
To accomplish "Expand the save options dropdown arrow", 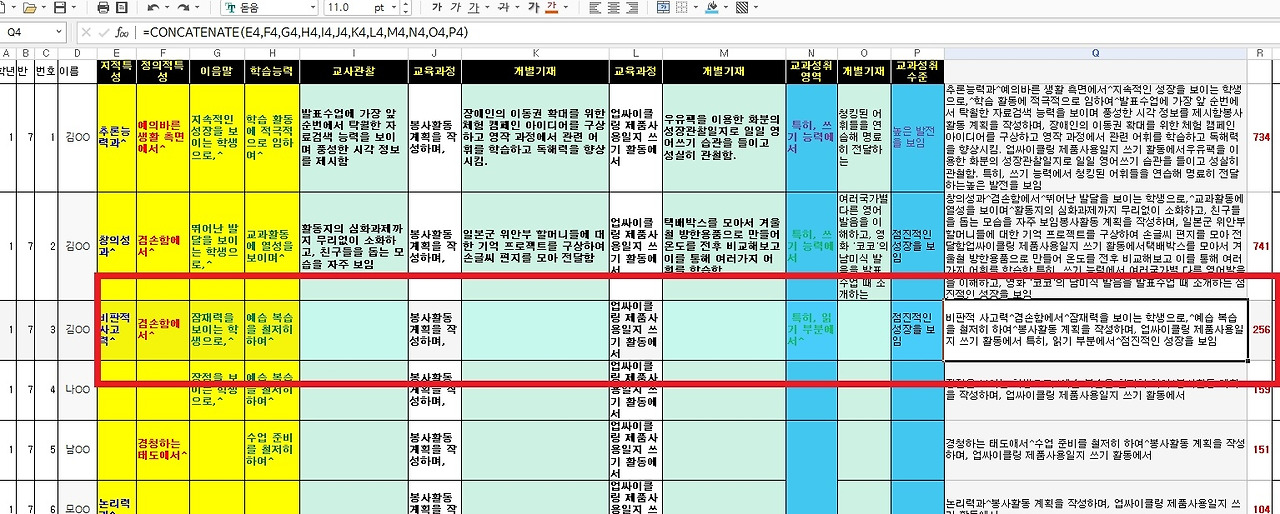I will pyautogui.click(x=74, y=8).
